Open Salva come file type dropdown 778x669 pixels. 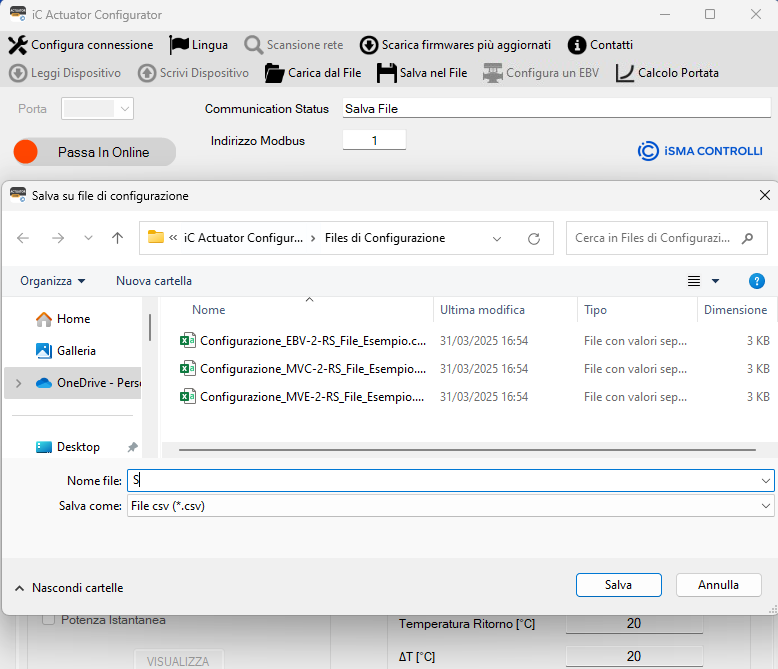[451, 506]
